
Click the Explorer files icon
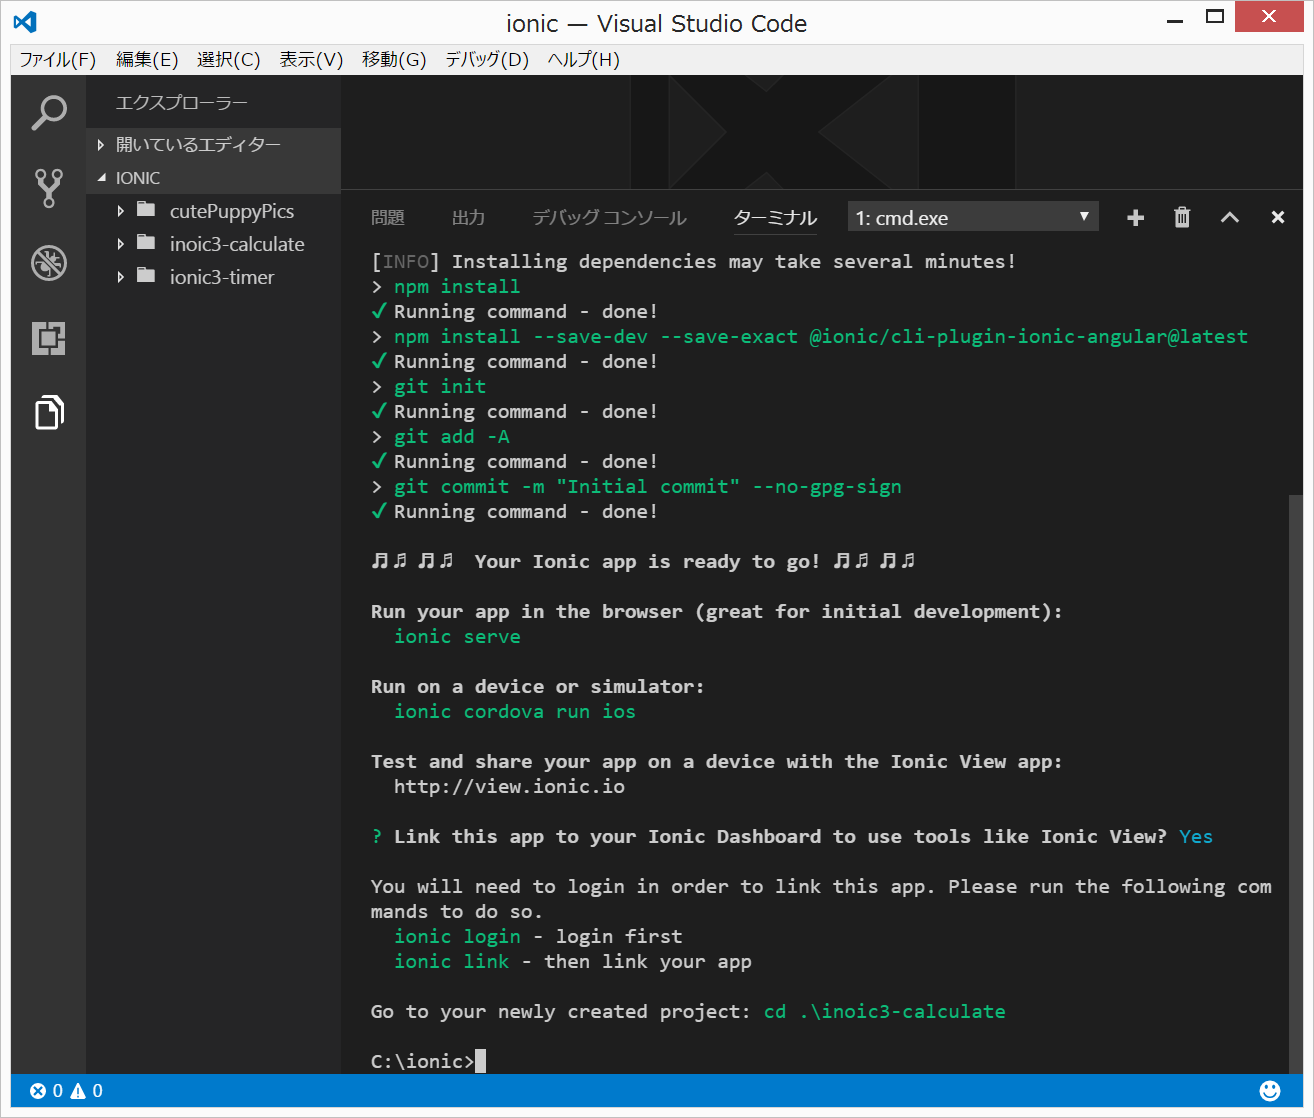pyautogui.click(x=48, y=412)
